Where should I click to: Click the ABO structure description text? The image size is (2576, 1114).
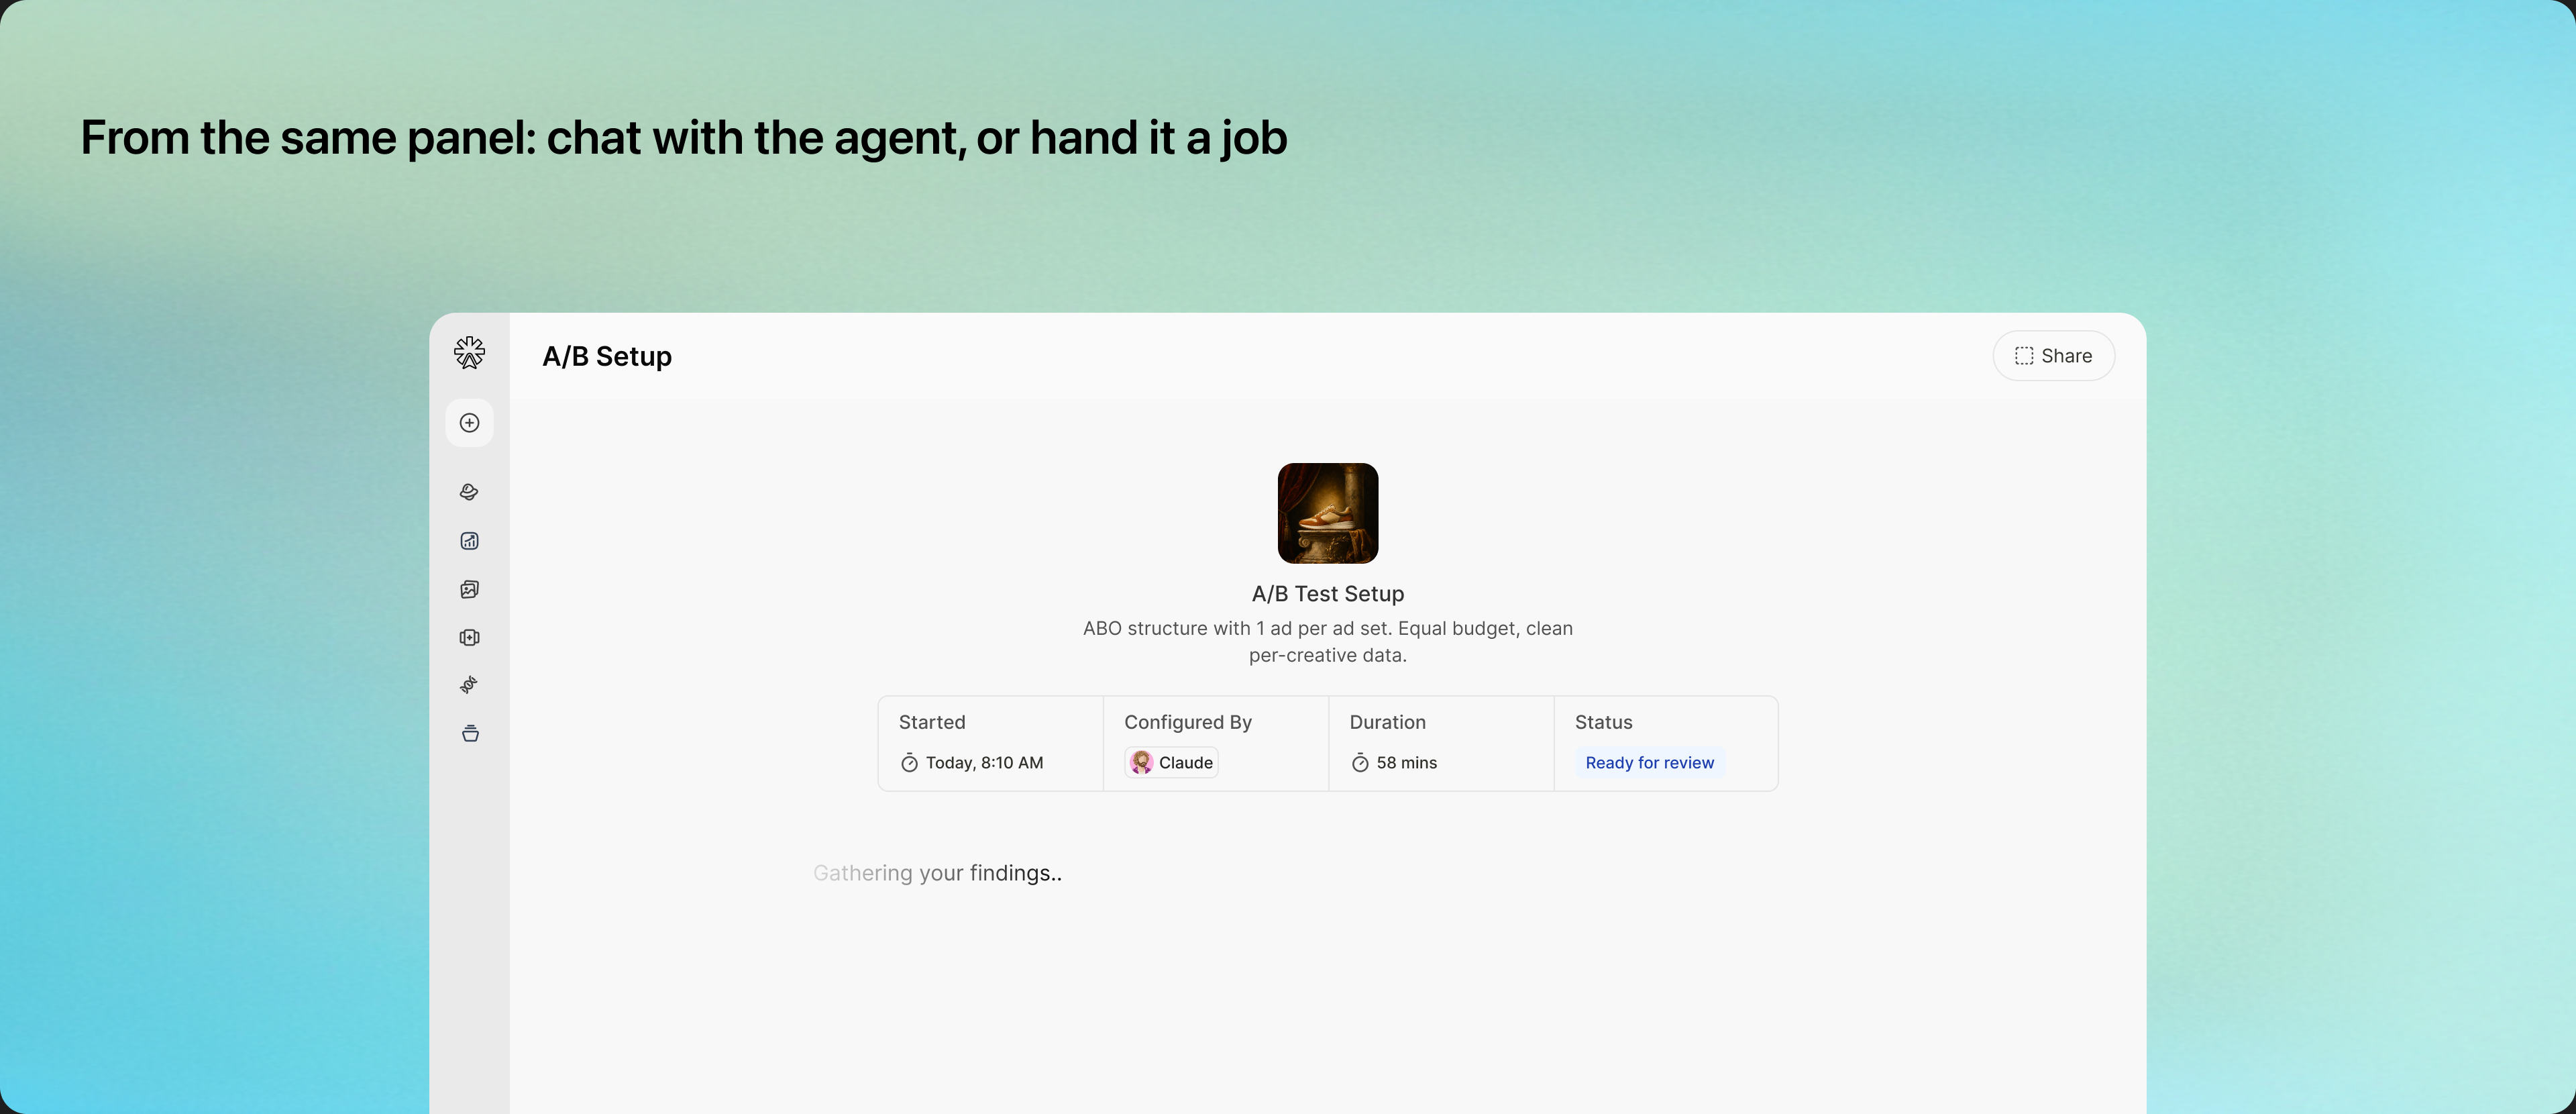pyautogui.click(x=1328, y=642)
